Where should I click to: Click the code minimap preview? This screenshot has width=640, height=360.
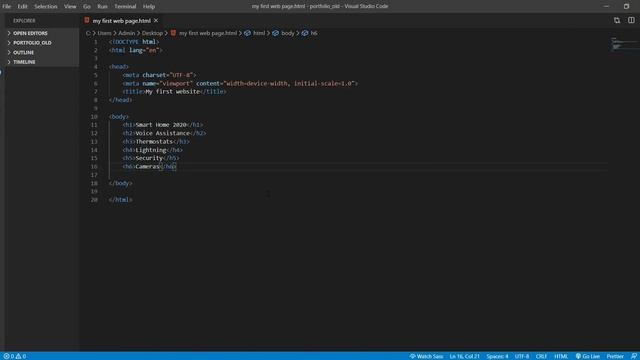624,44
